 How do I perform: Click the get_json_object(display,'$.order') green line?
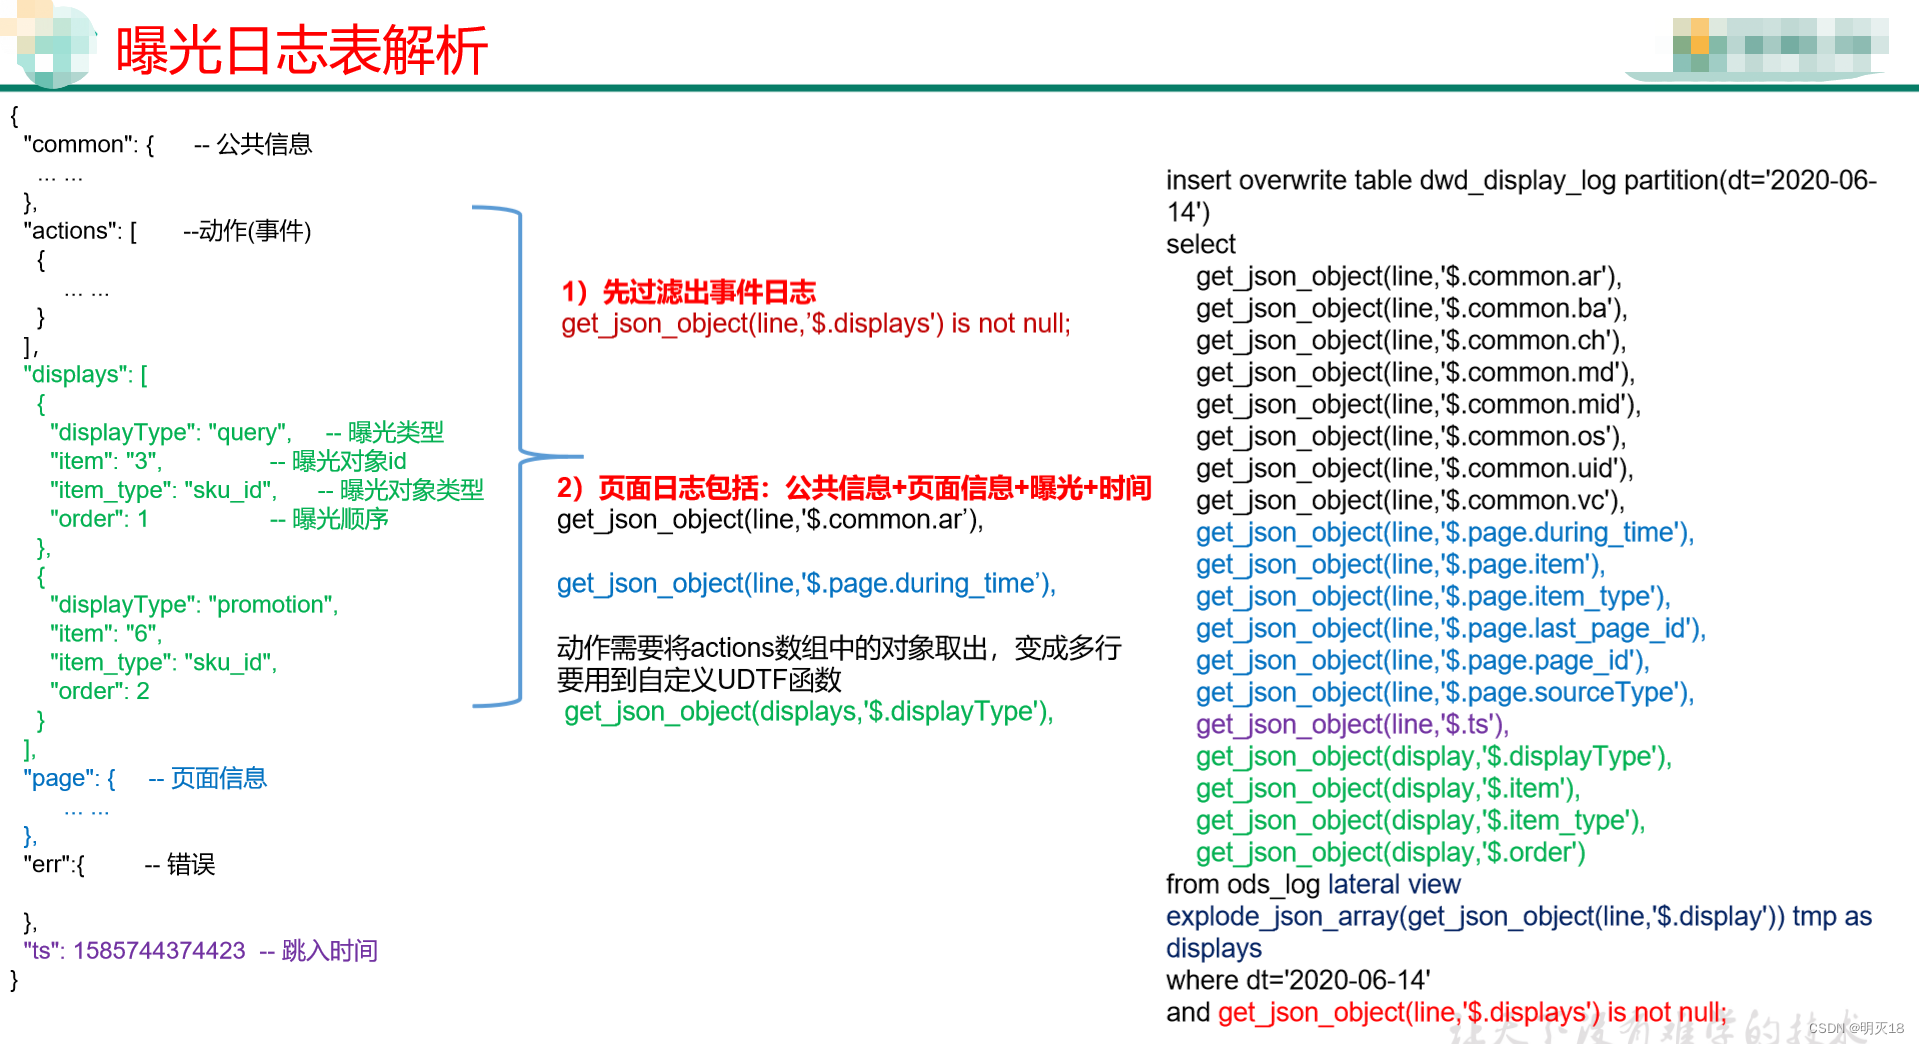[x=1390, y=852]
